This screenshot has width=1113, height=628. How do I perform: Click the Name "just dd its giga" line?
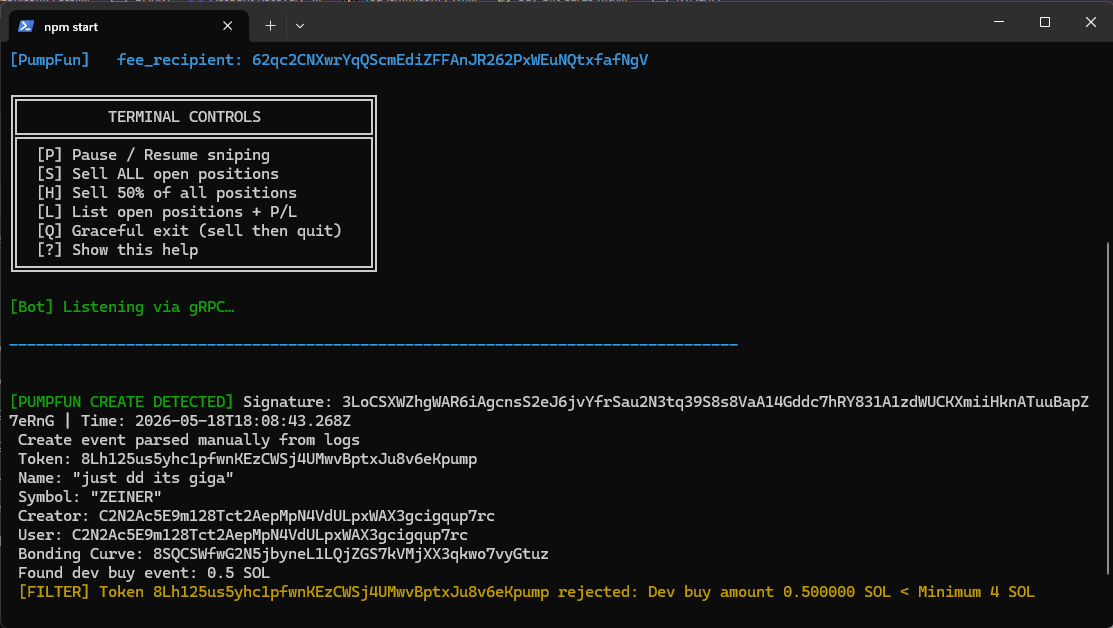pyautogui.click(x=126, y=478)
